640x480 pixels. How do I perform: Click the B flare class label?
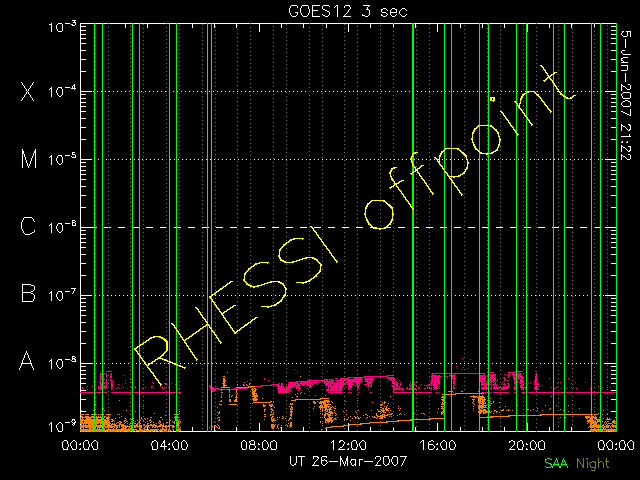click(x=28, y=293)
